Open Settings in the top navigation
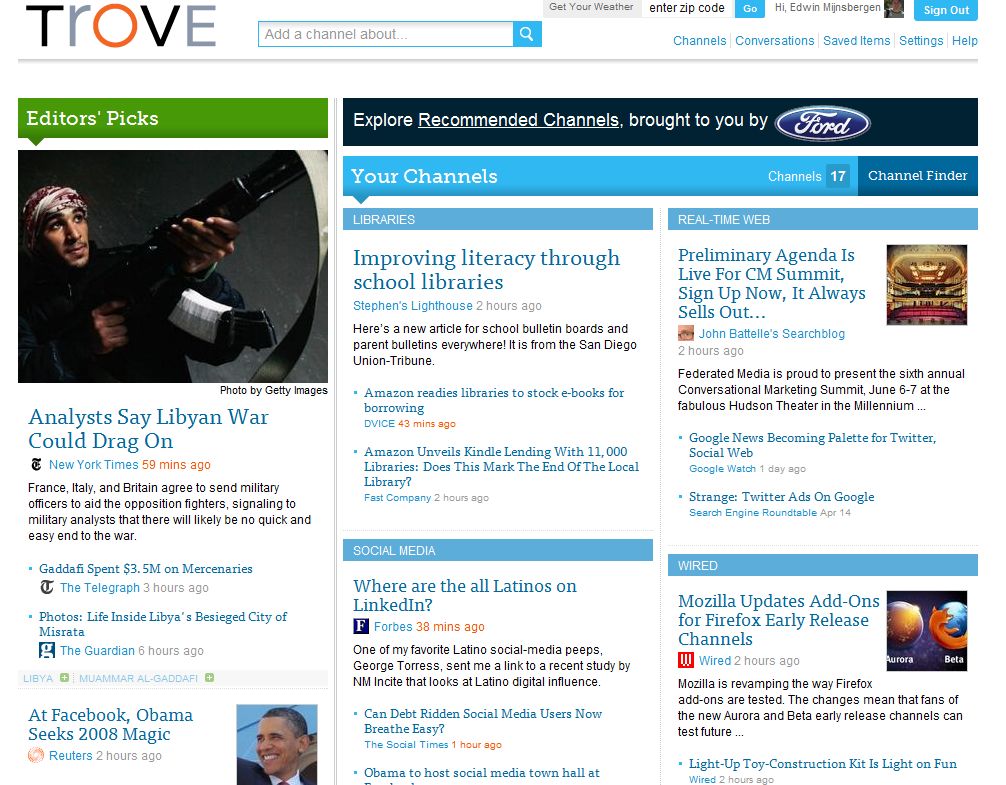 pos(921,40)
